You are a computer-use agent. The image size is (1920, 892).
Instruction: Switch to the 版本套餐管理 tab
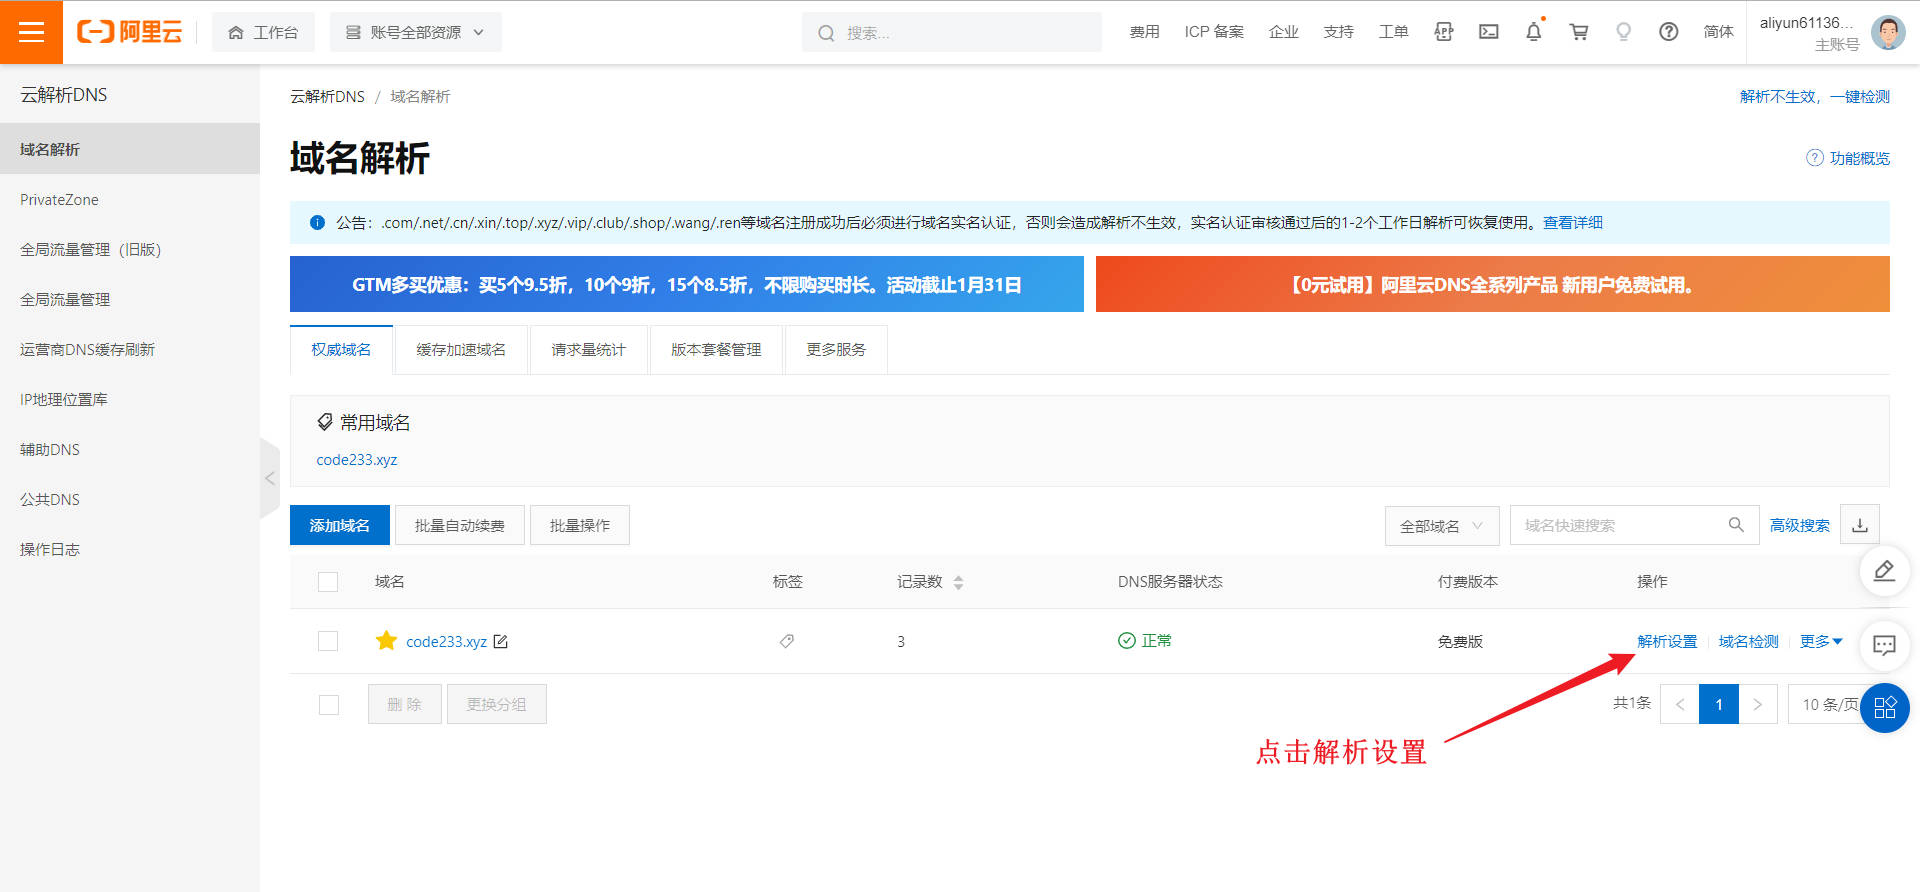[x=716, y=349]
